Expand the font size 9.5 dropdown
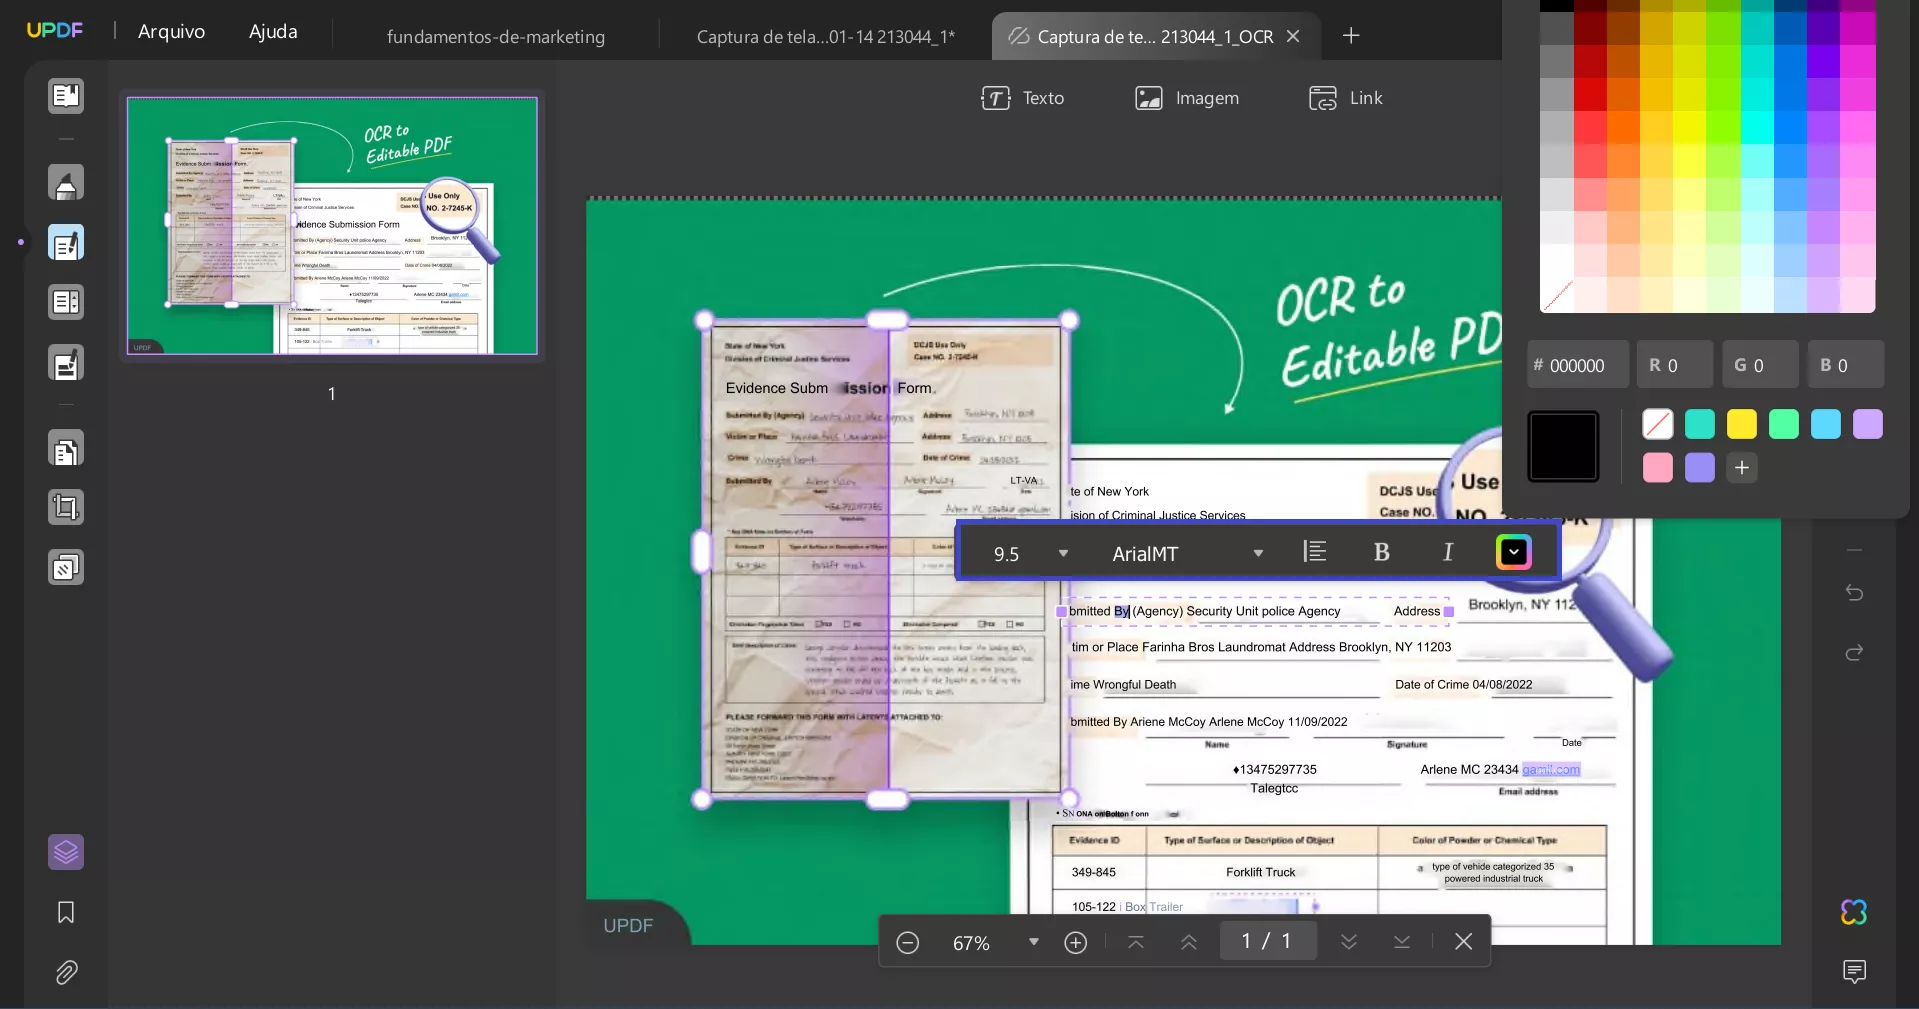Screen dimensions: 1919x1009 pyautogui.click(x=1063, y=553)
